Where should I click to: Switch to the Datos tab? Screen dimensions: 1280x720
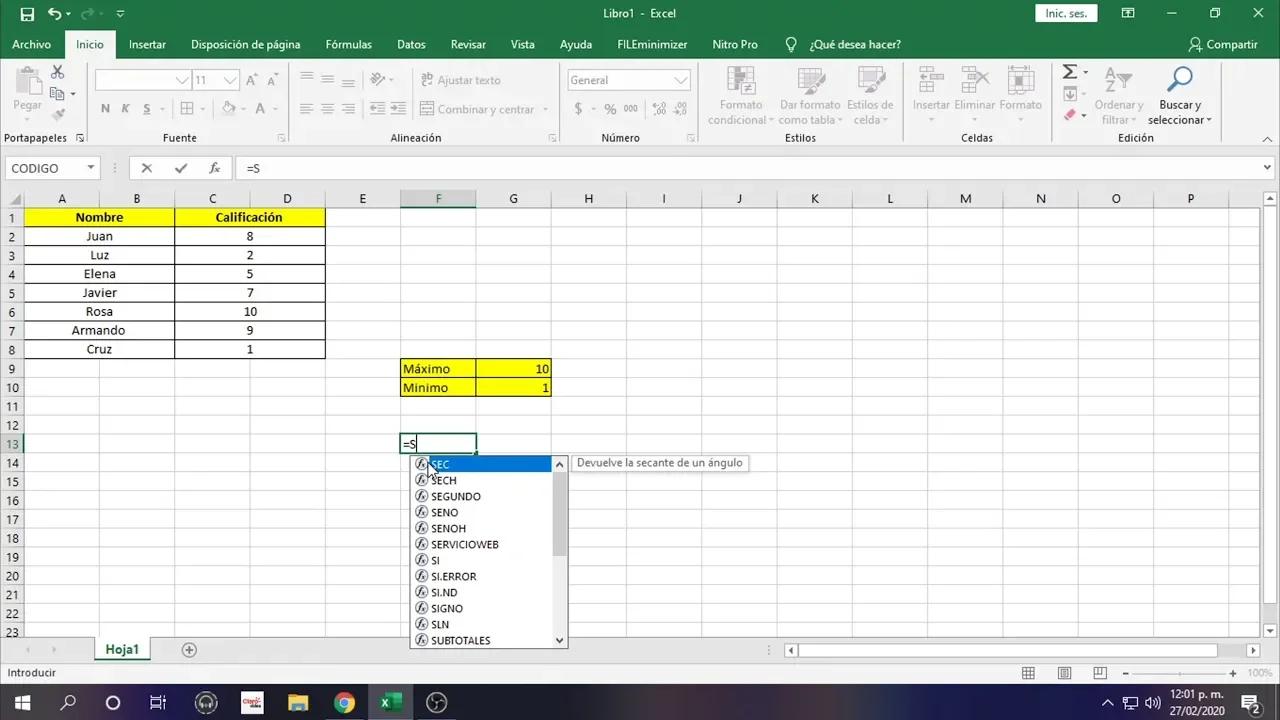tap(411, 44)
